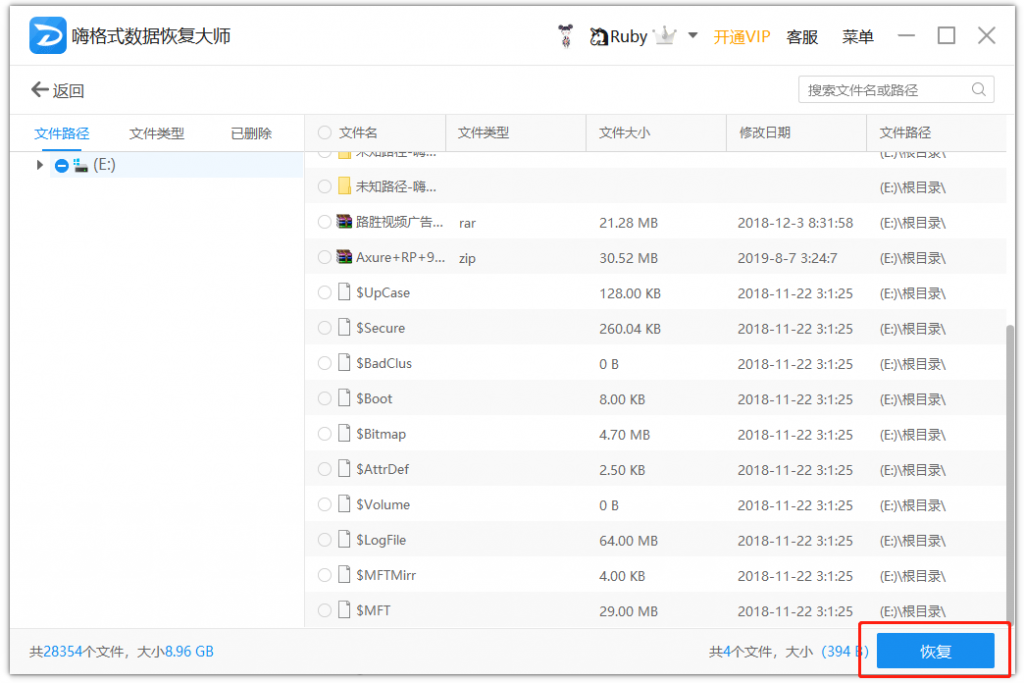Image resolution: width=1024 pixels, height=683 pixels.
Task: Expand the (E:) drive tree node
Action: point(39,165)
